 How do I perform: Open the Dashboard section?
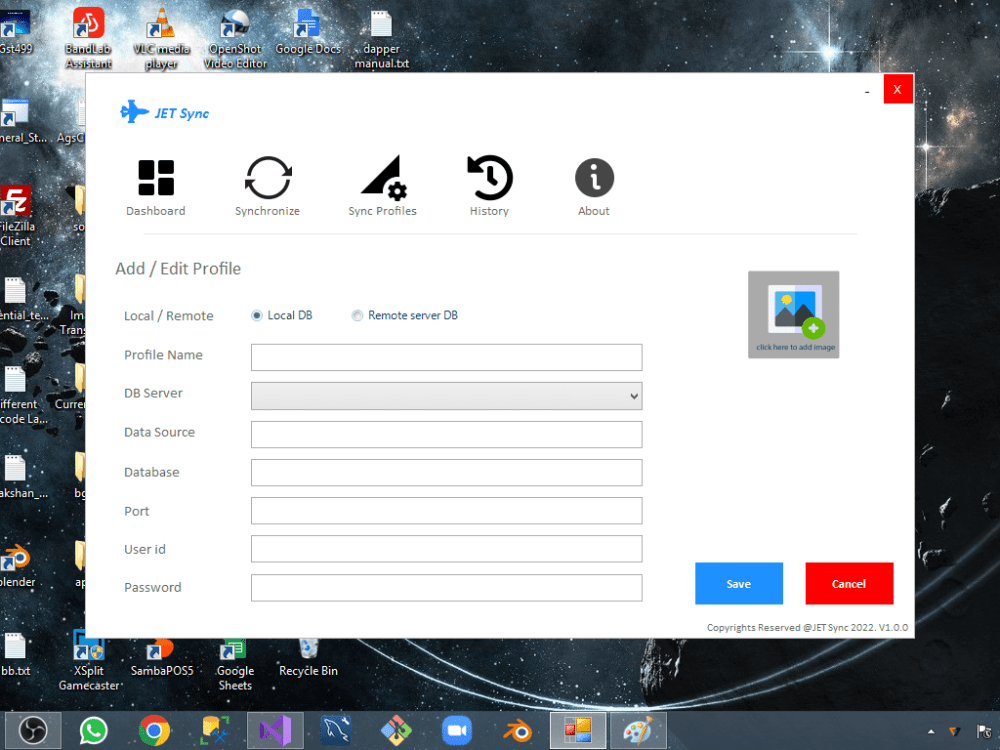pyautogui.click(x=156, y=188)
